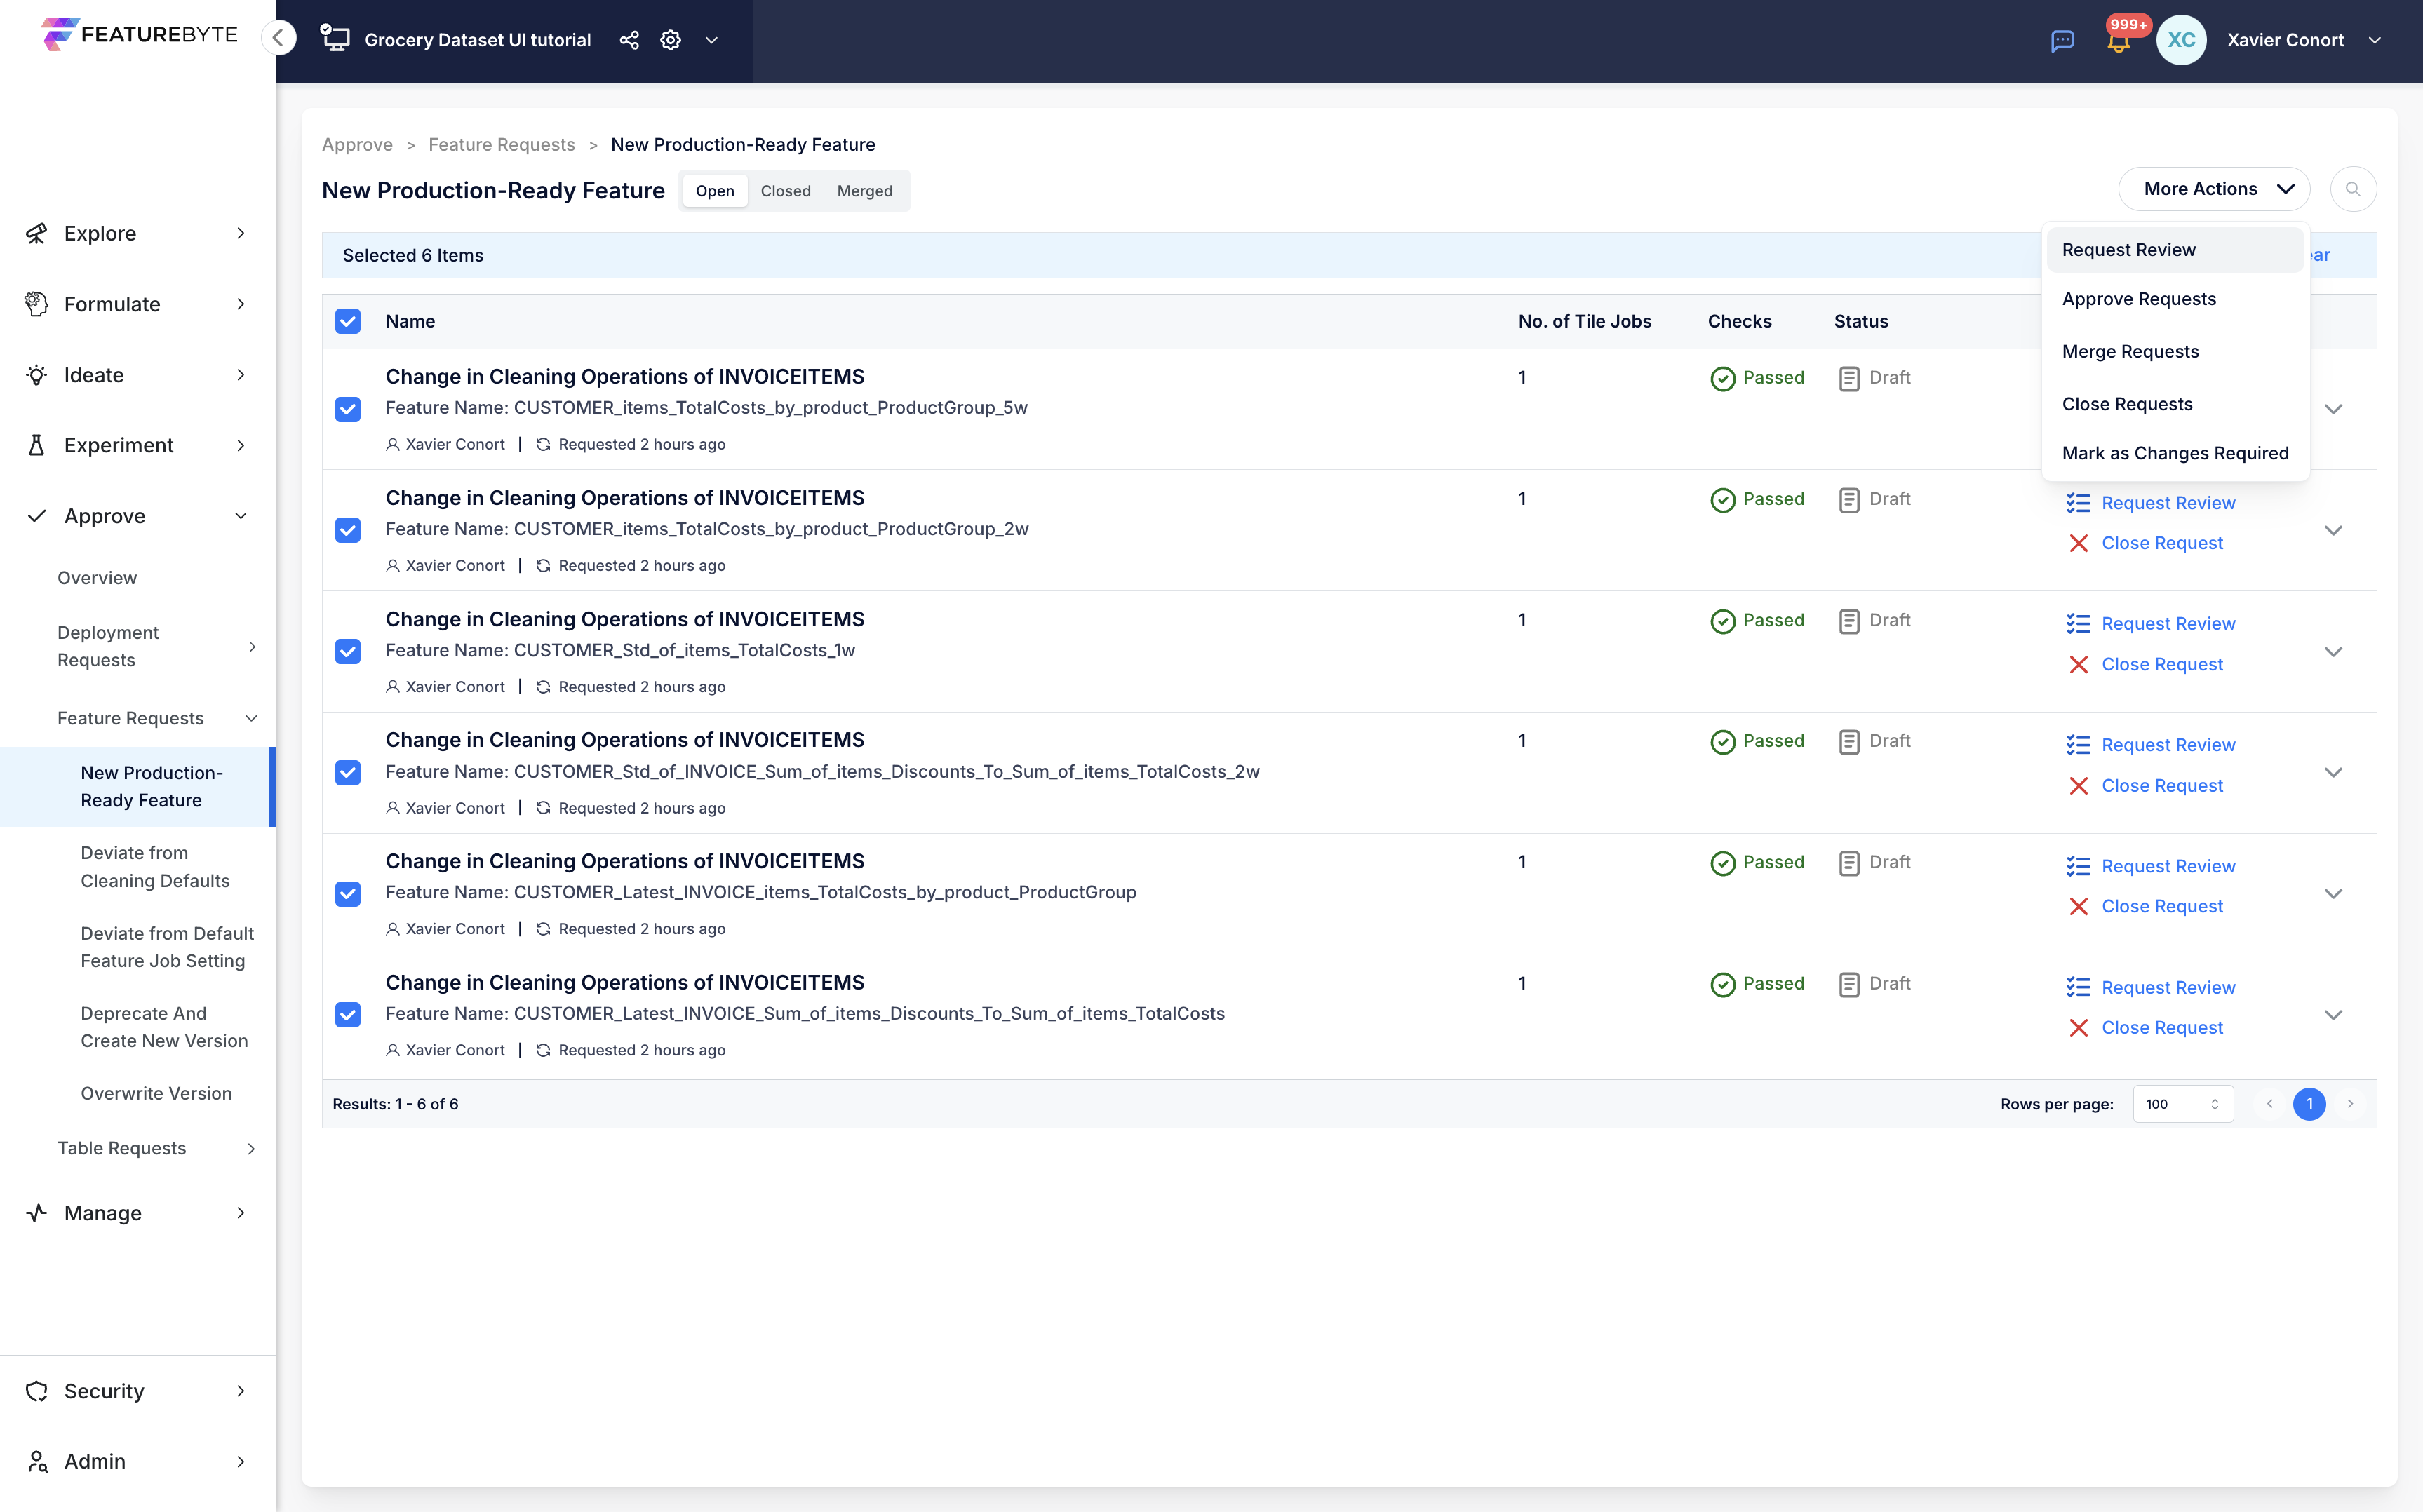Click Passed icon in CUSTOMER_Latest_INVOICE_items_TotalCosts row

pos(1722,863)
